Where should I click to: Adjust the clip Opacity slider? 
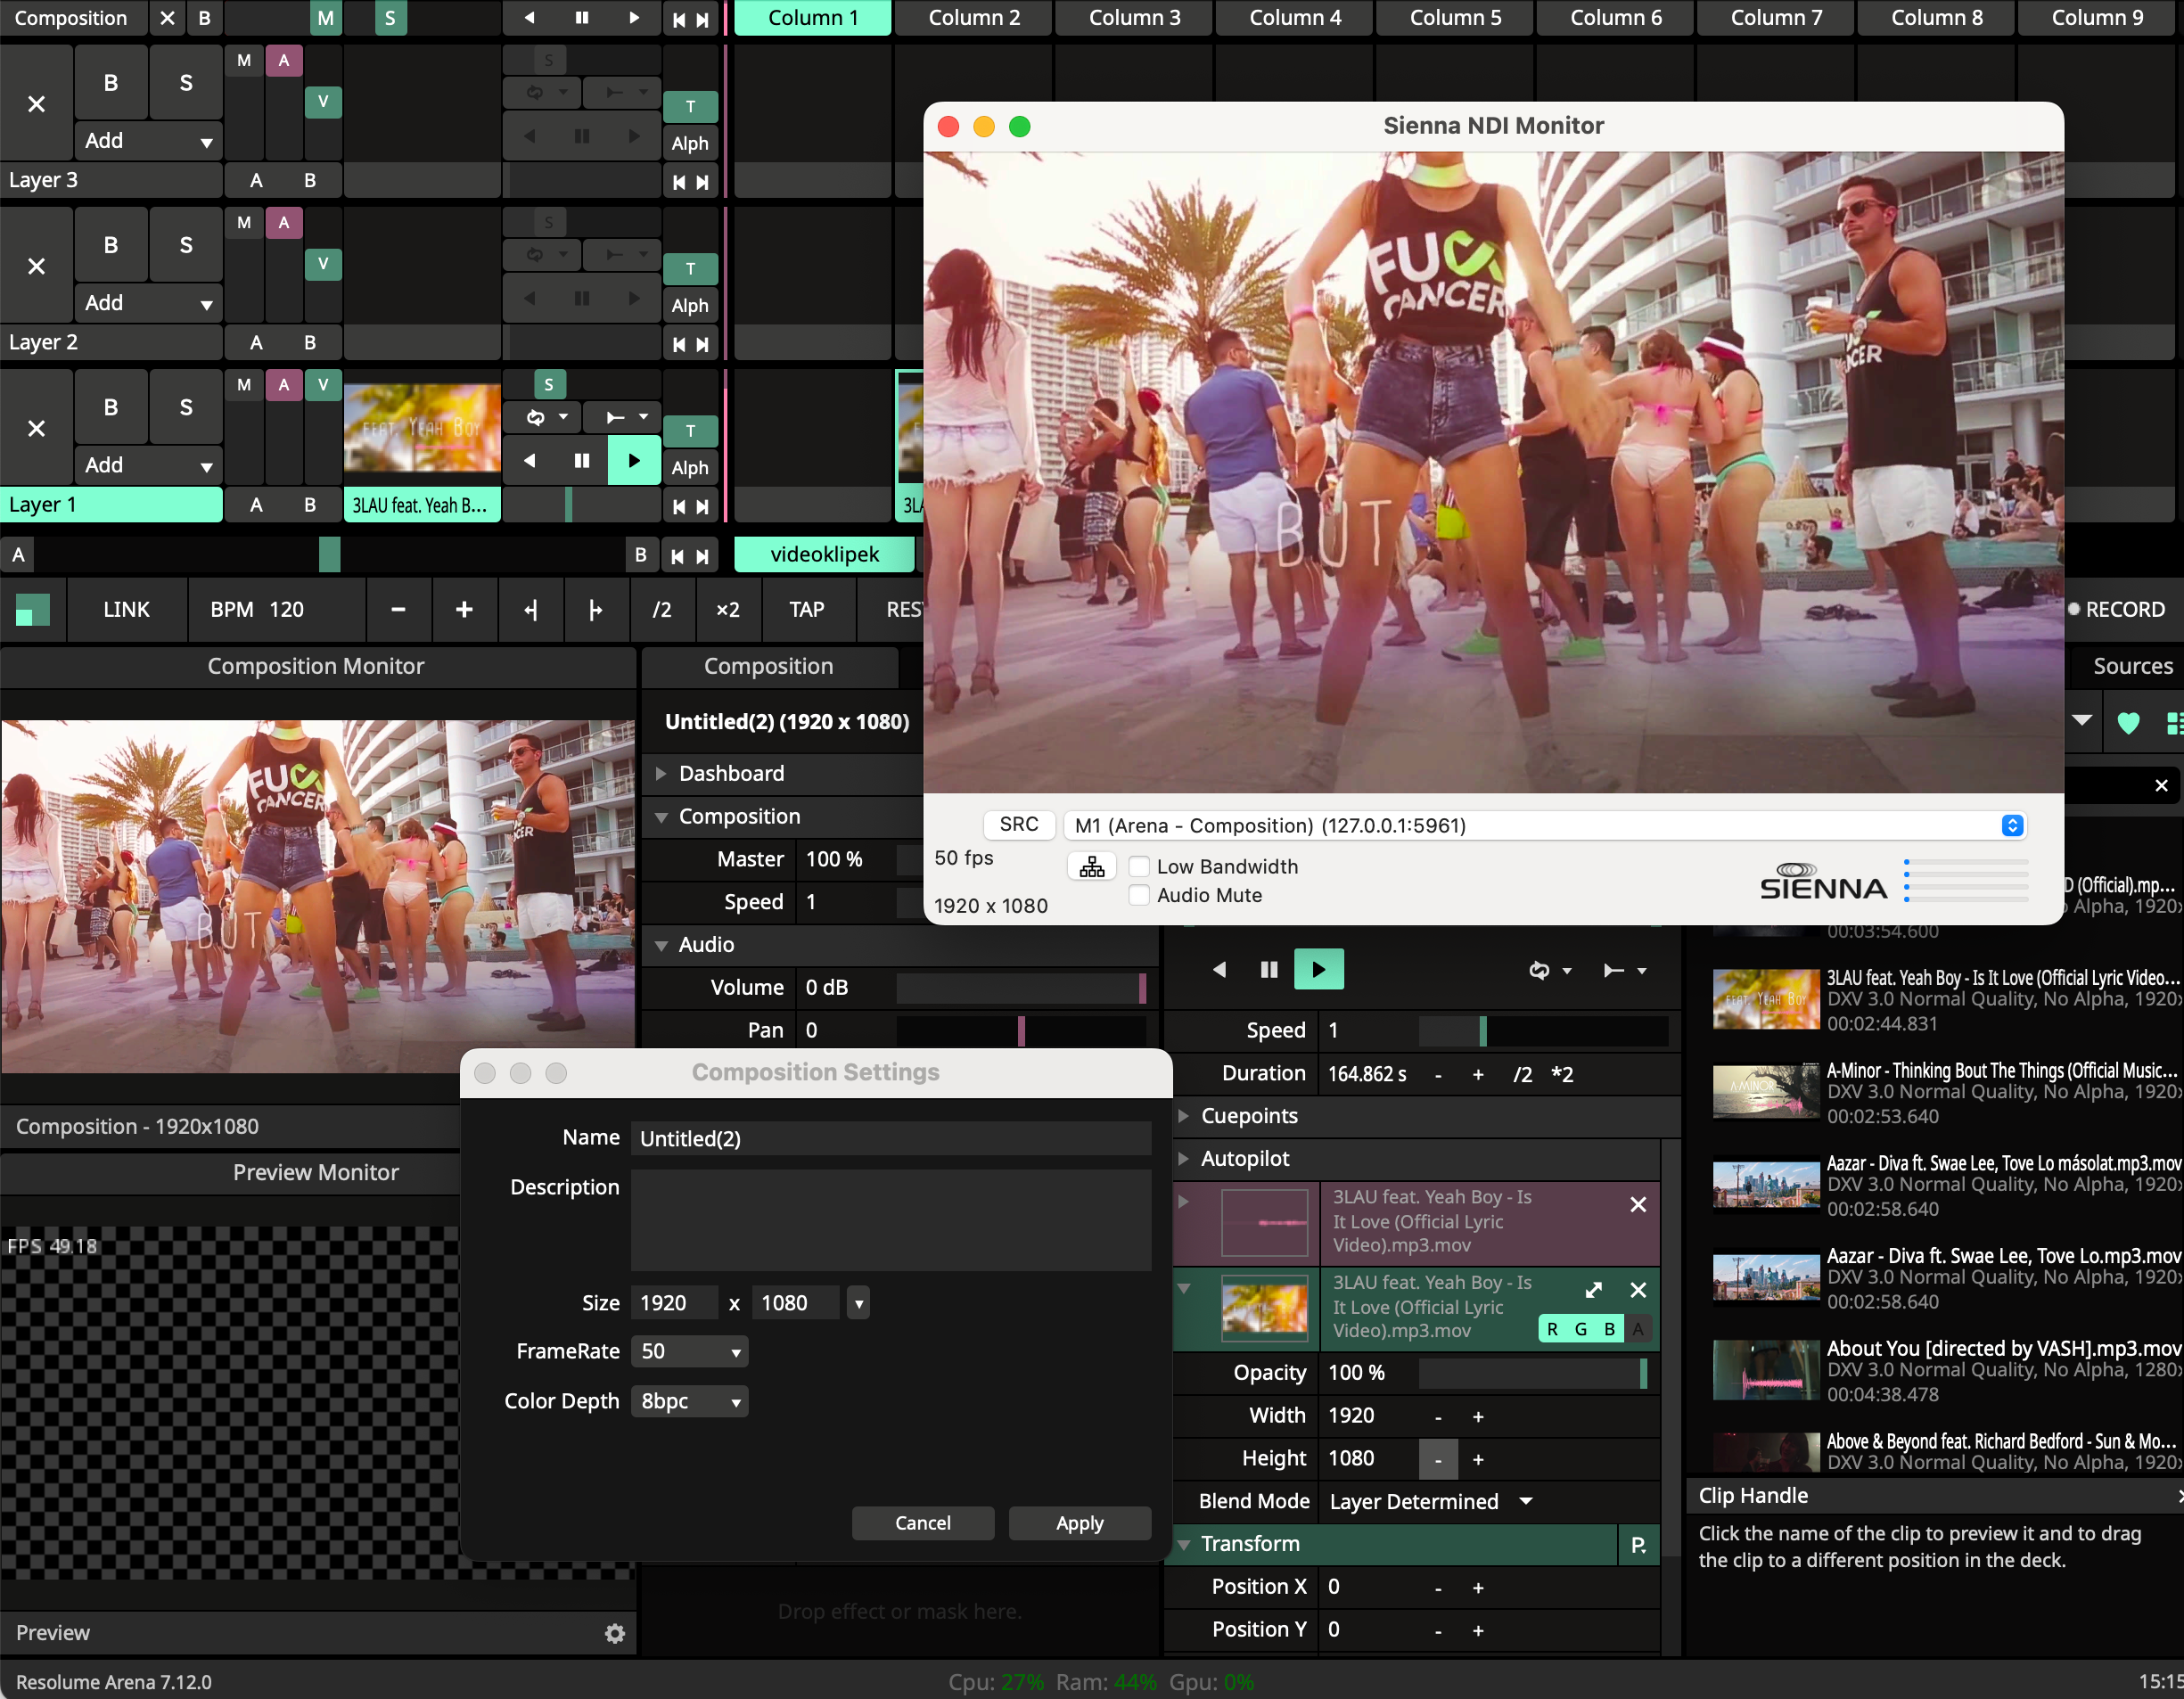point(1532,1373)
